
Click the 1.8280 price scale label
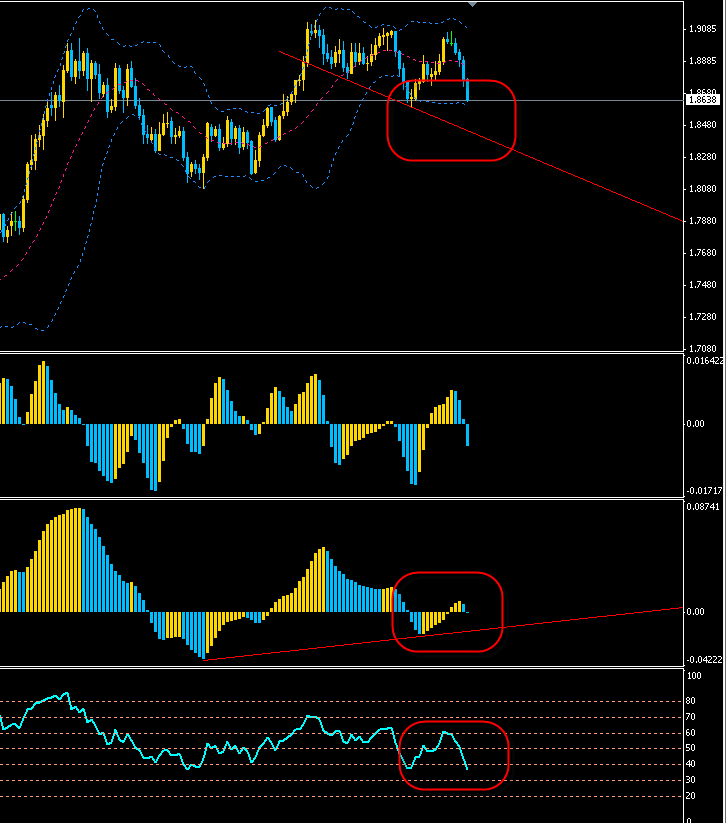pos(702,157)
